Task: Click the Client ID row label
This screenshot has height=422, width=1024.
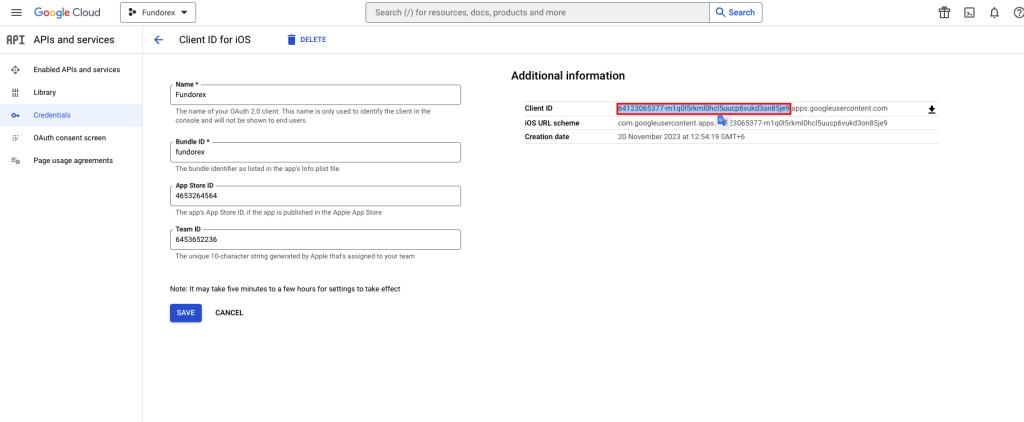Action: tap(539, 108)
